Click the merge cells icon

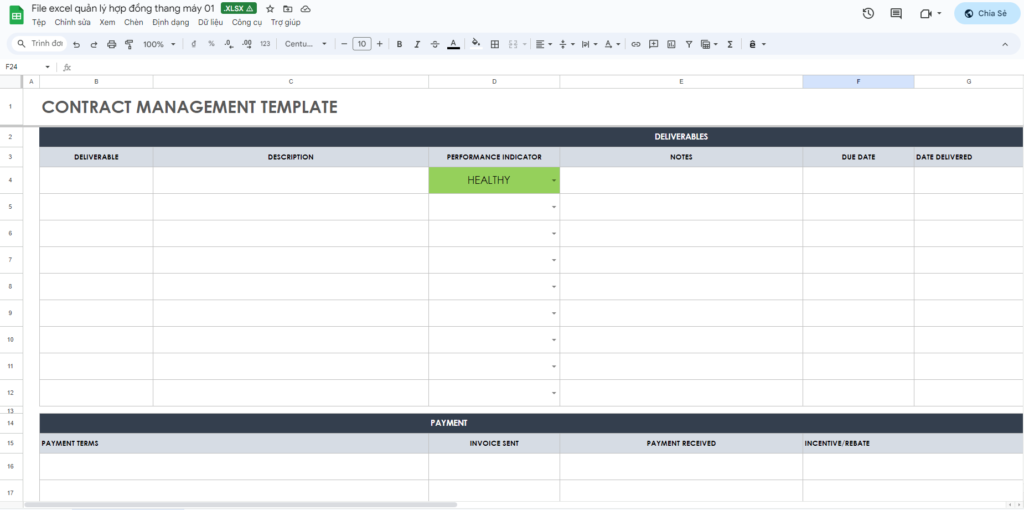point(513,44)
